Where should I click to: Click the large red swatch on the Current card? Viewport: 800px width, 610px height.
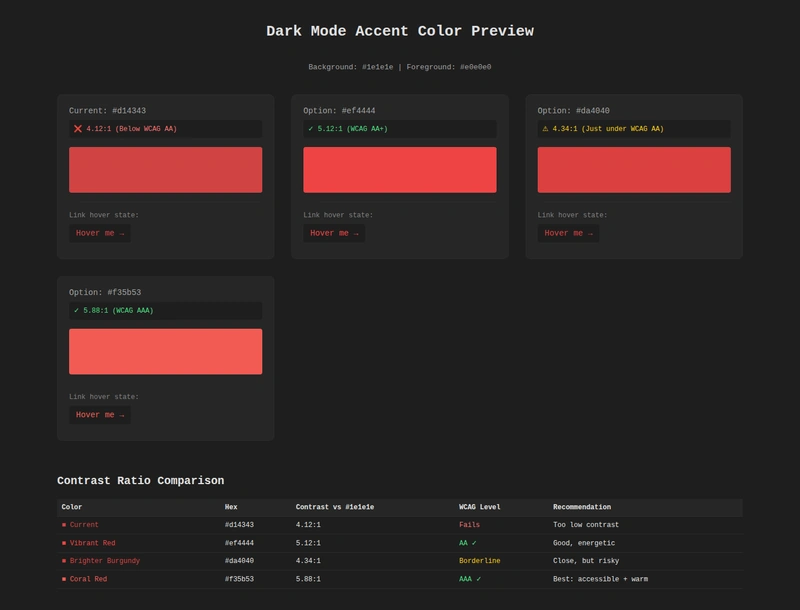166,169
